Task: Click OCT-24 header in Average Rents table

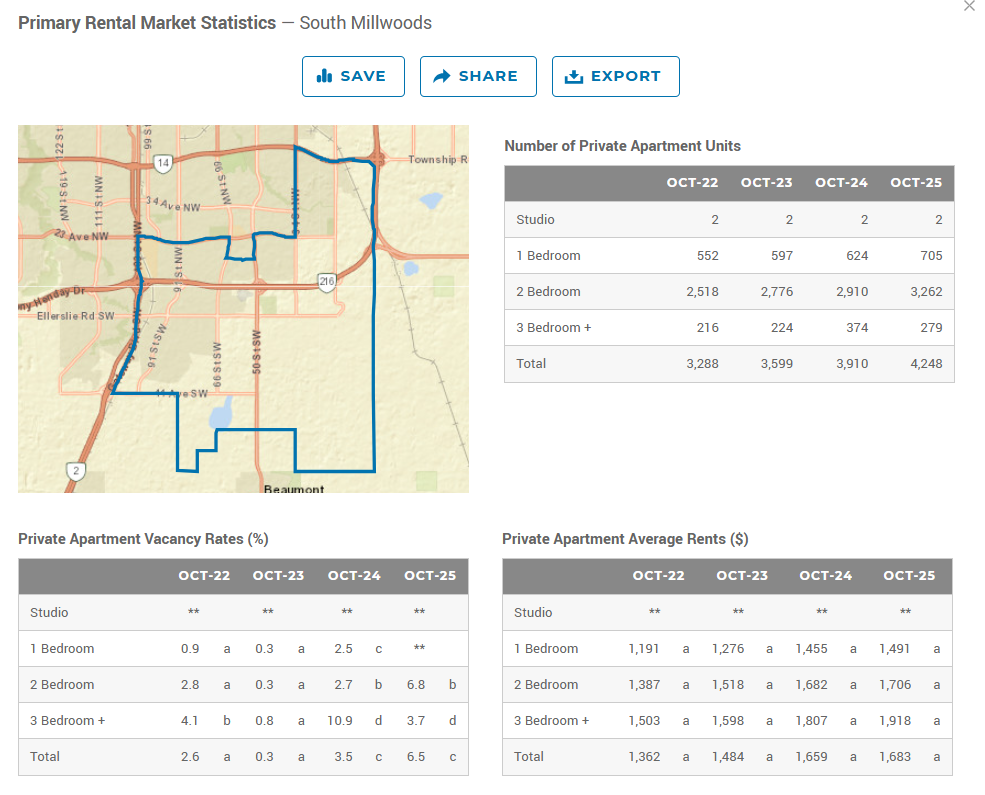Action: pos(825,576)
